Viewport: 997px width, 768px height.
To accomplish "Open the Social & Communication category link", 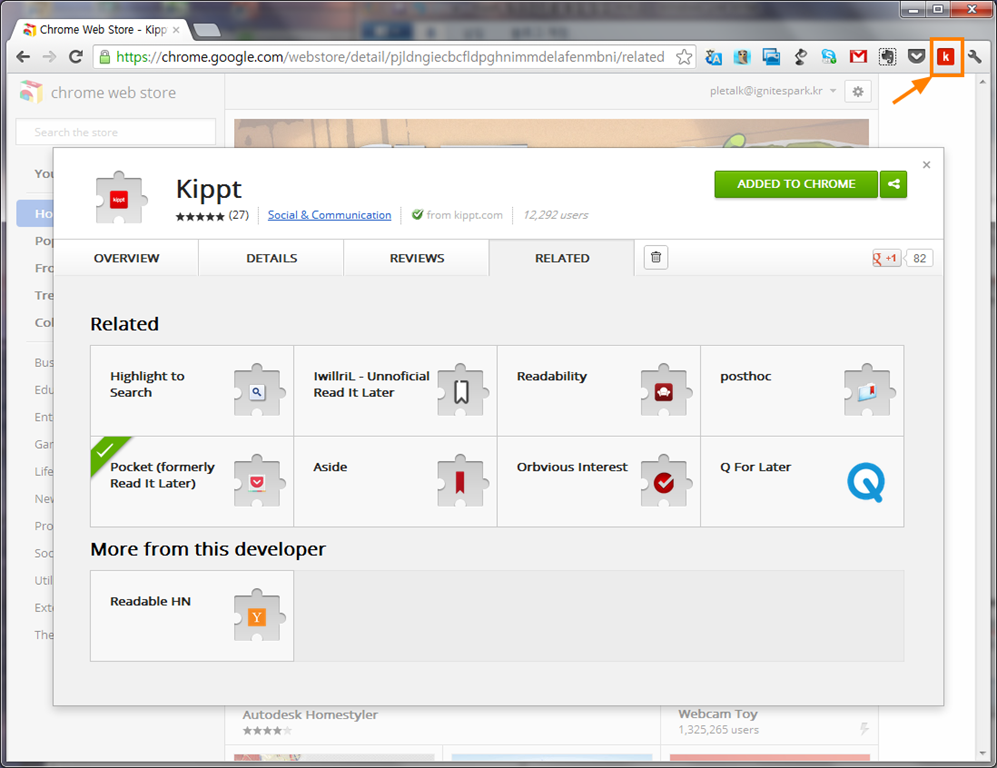I will [x=329, y=215].
